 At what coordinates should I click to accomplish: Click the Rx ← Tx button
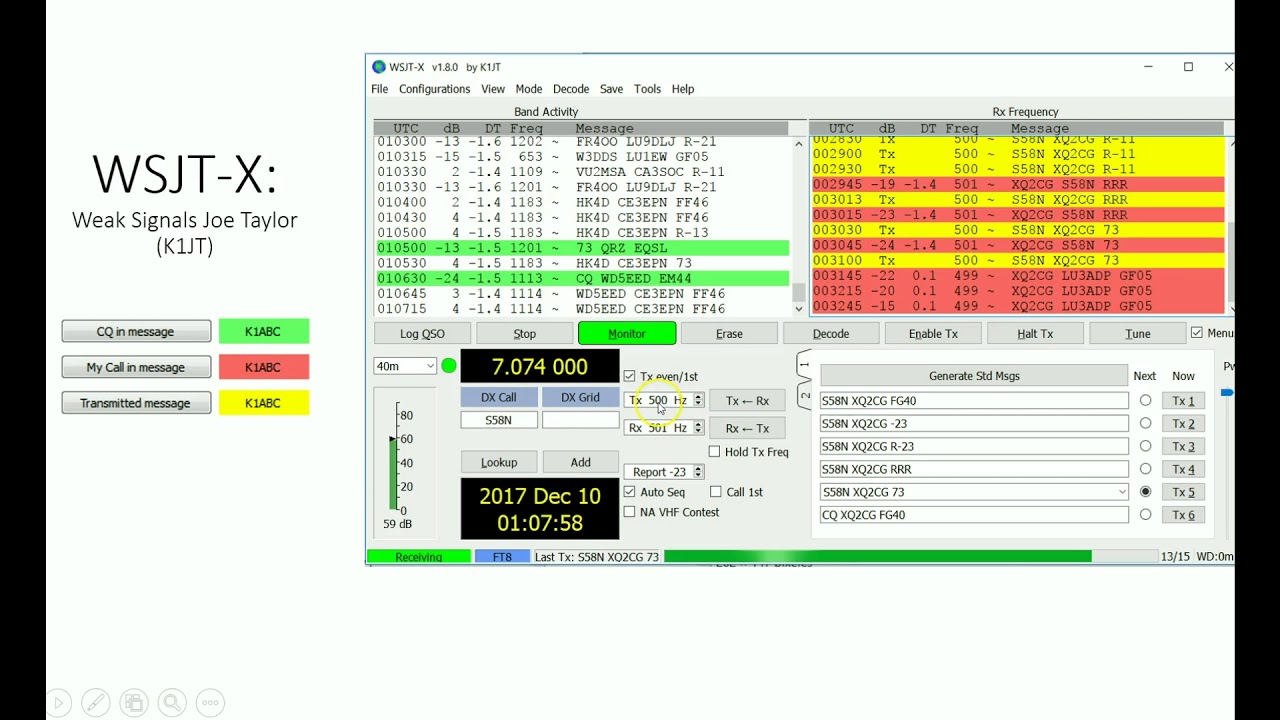[748, 428]
